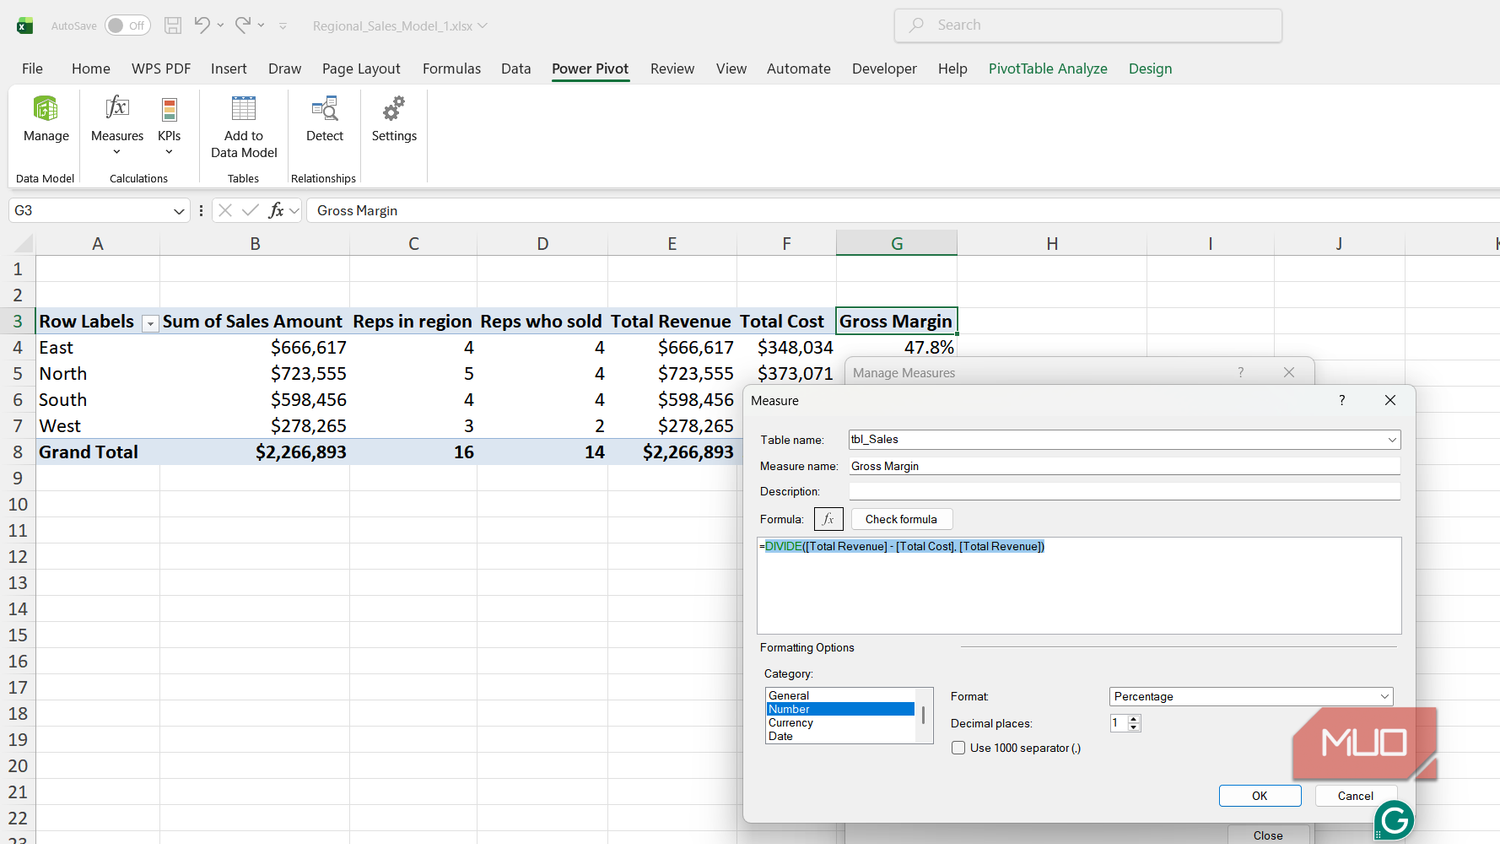The image size is (1500, 844).
Task: Click the cell showing 47.8%
Action: (896, 347)
